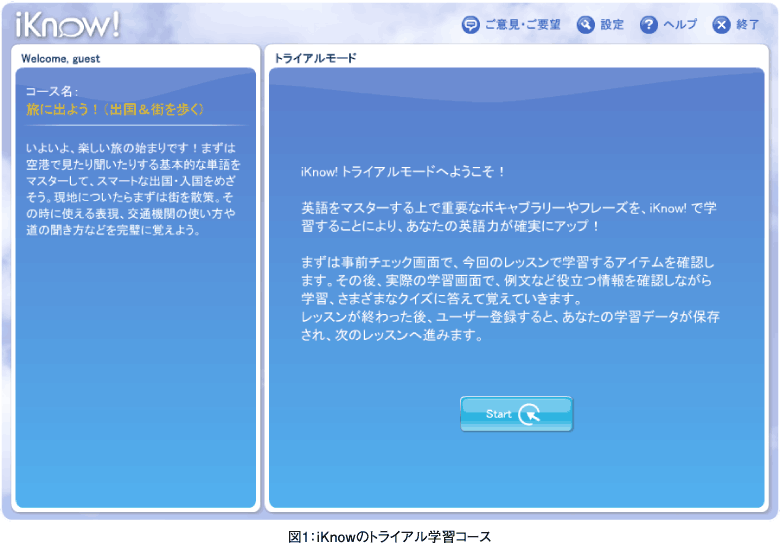Click the cursor icon on Start button
Image resolution: width=780 pixels, height=549 pixels.
(529, 414)
